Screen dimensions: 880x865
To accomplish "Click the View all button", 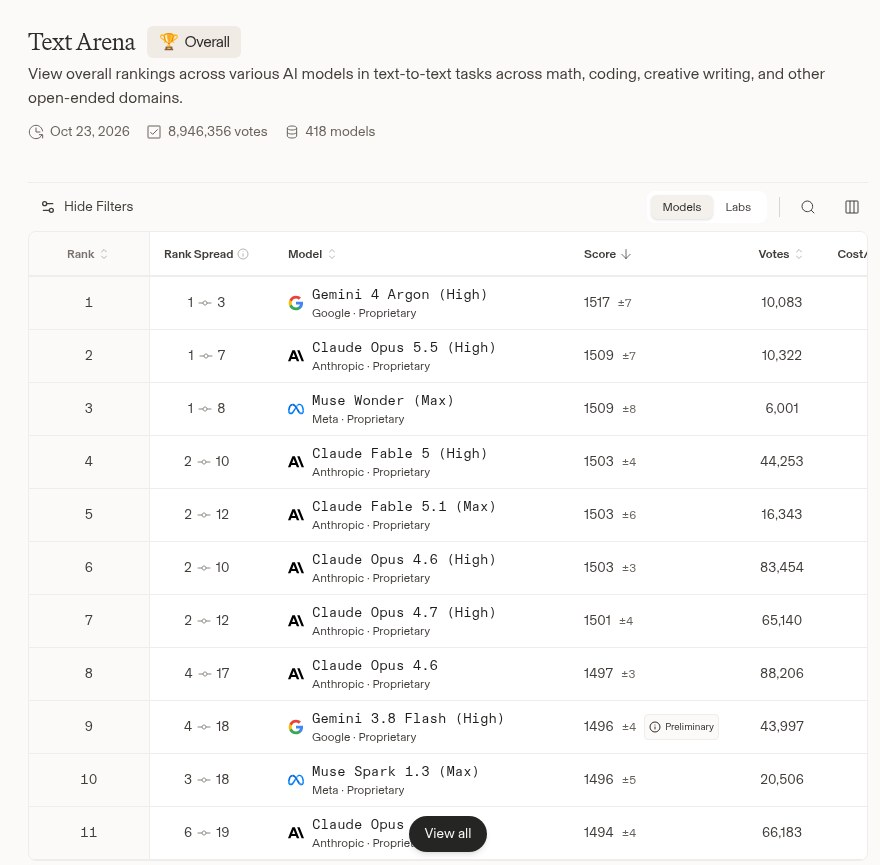I will click(448, 834).
